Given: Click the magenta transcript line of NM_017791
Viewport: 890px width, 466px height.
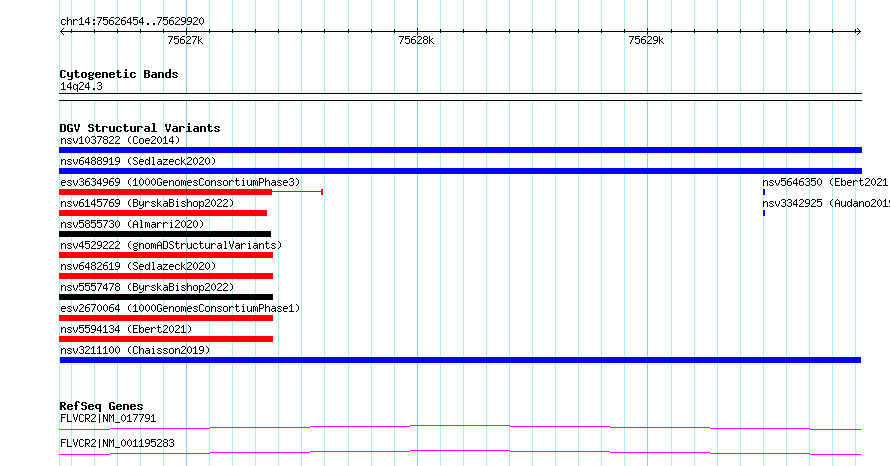Looking at the screenshot, I should (460, 427).
